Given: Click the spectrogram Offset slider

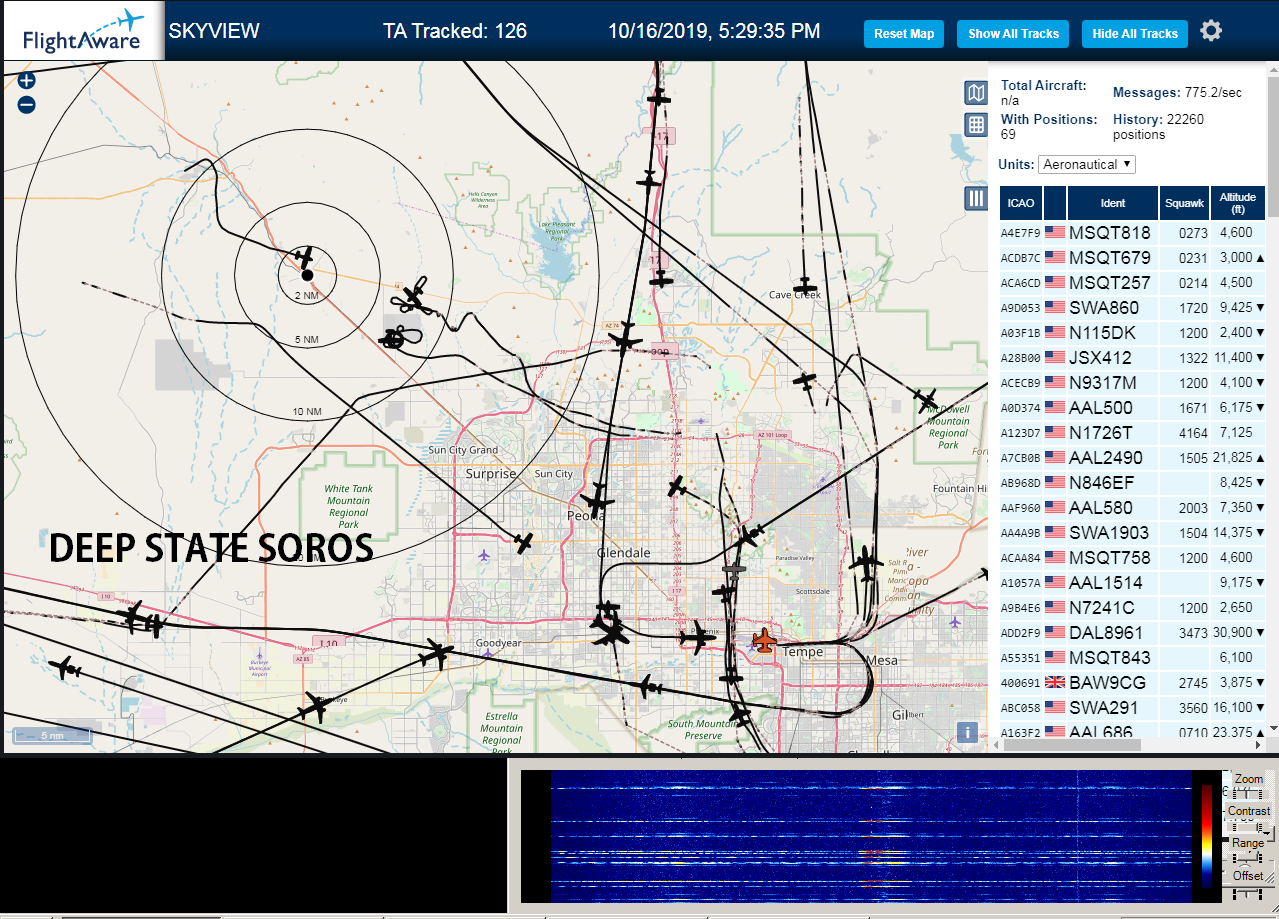Looking at the screenshot, I should [x=1248, y=892].
